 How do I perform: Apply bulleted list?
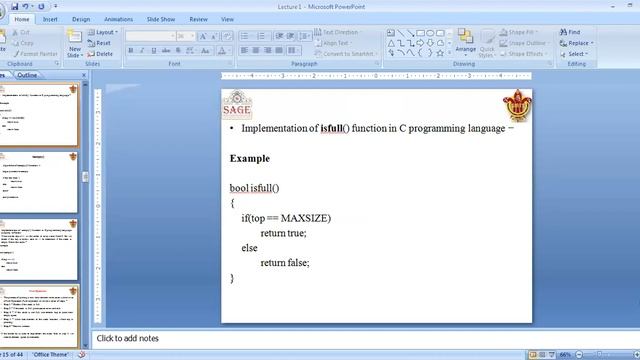[x=245, y=36]
